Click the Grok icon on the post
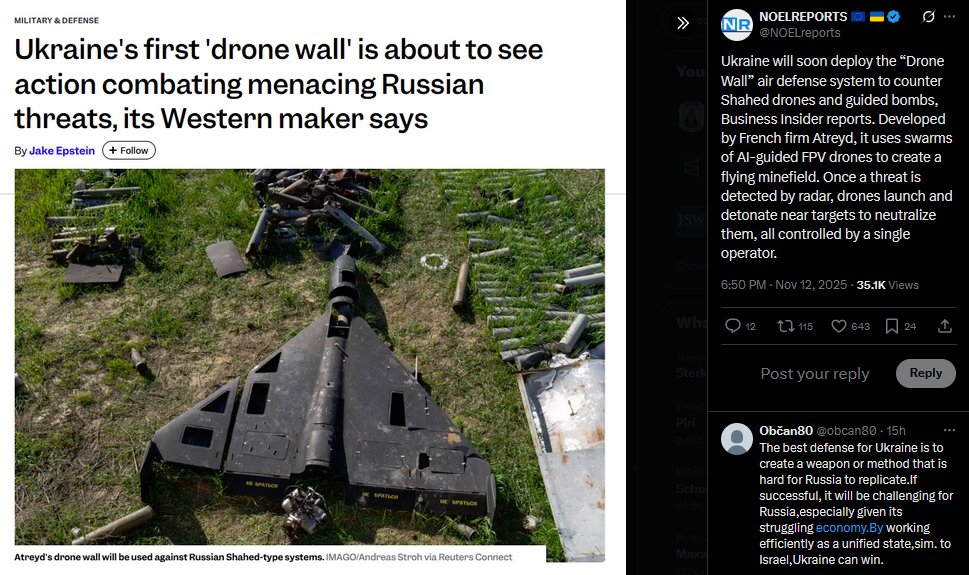 coord(928,17)
